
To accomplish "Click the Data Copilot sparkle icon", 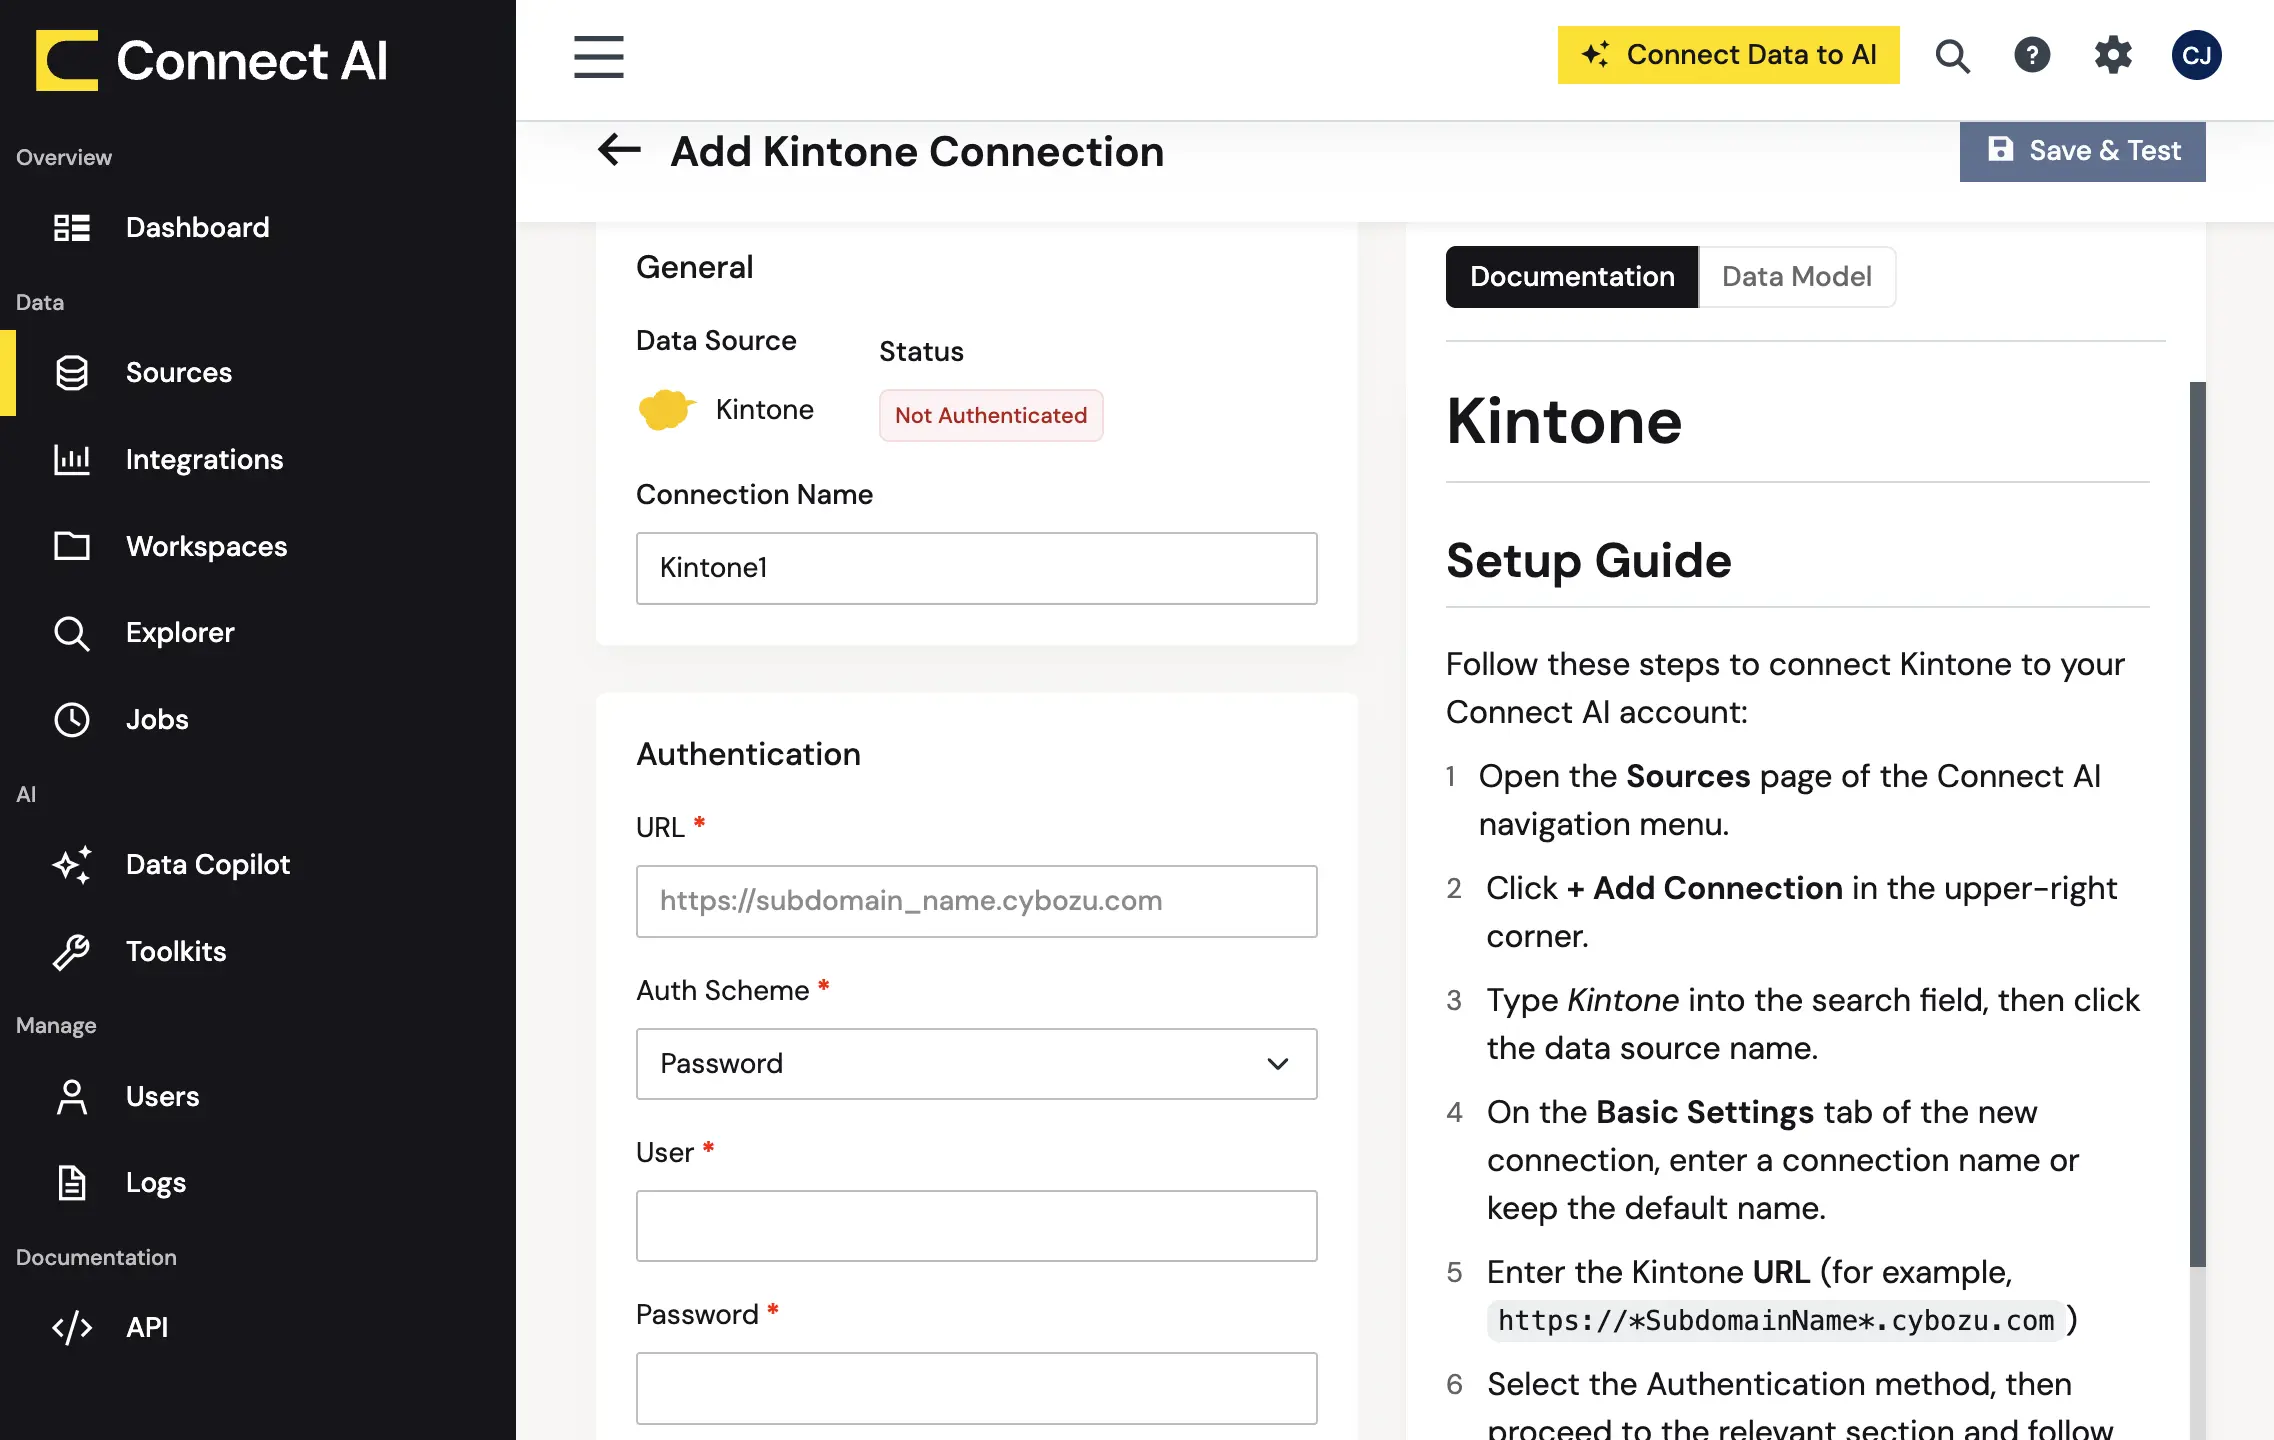I will pyautogui.click(x=72, y=864).
